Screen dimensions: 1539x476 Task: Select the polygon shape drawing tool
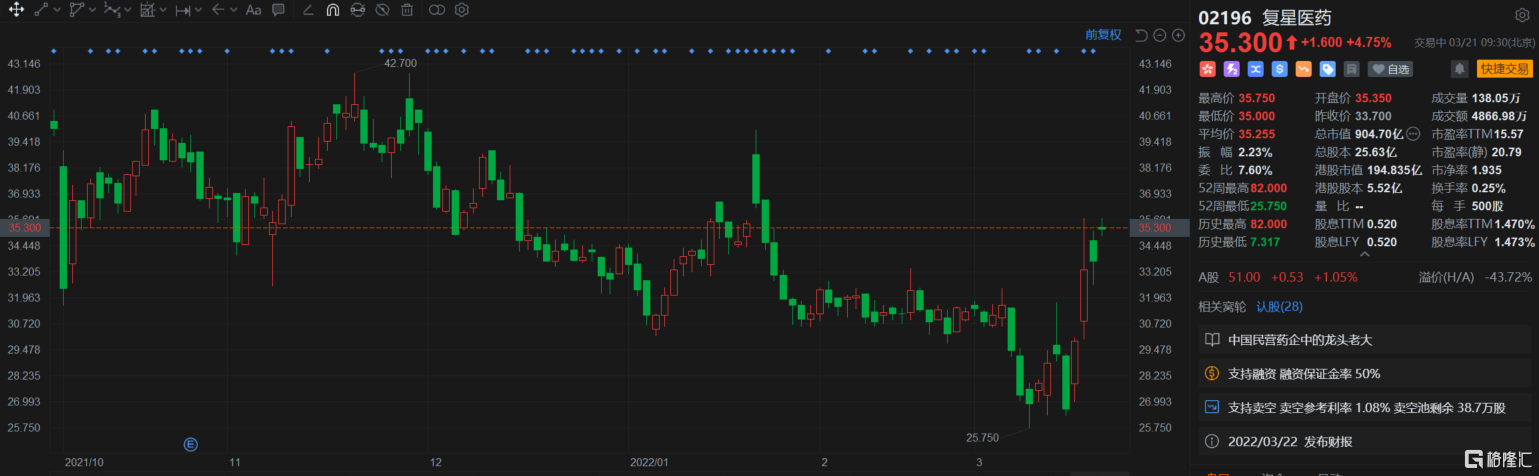[77, 10]
